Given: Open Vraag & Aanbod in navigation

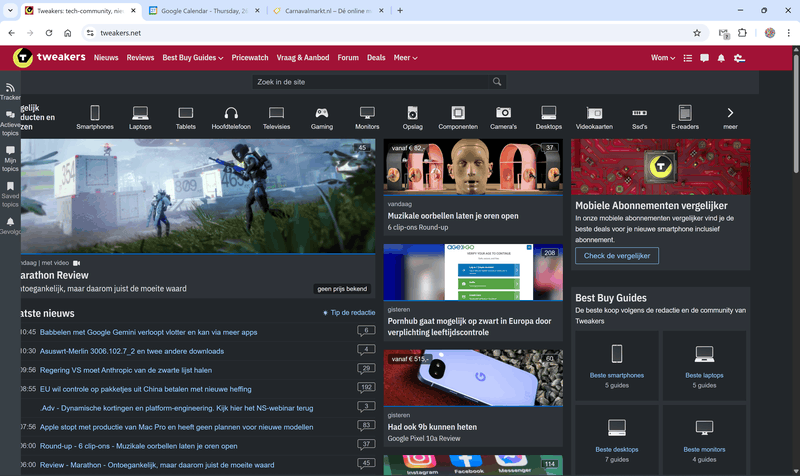Looking at the screenshot, I should pos(303,58).
